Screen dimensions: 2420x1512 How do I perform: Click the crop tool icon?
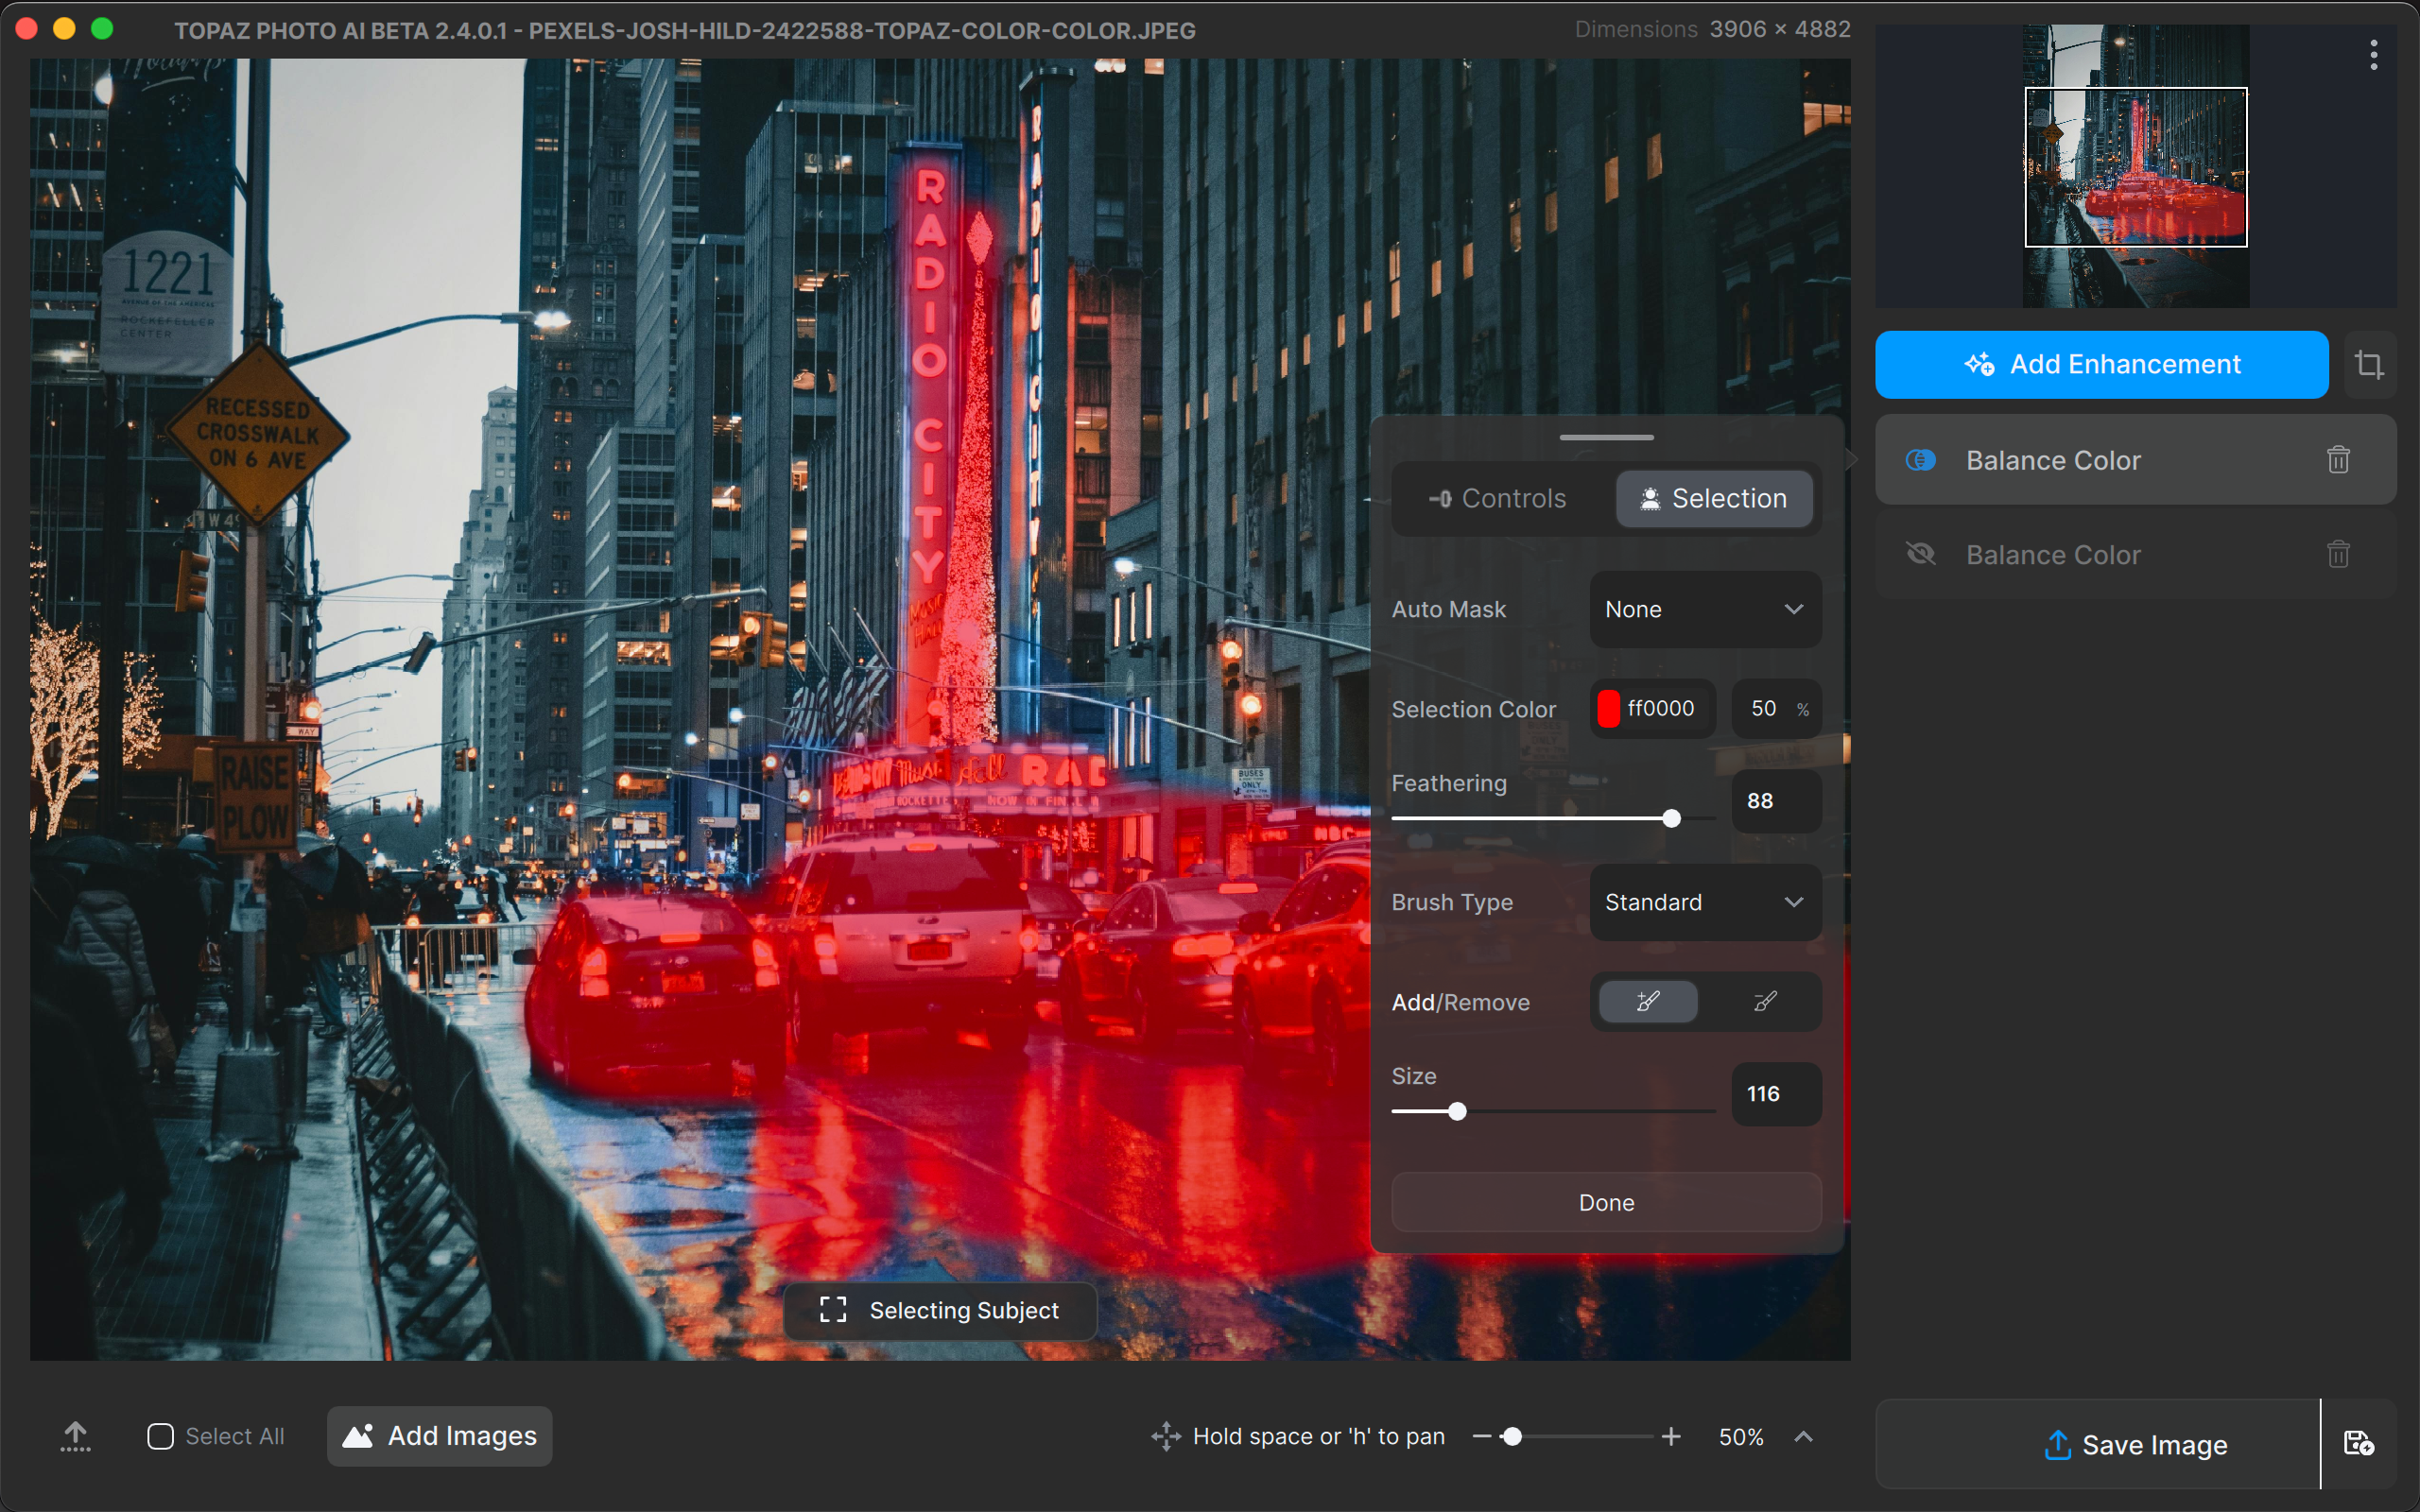click(2368, 364)
